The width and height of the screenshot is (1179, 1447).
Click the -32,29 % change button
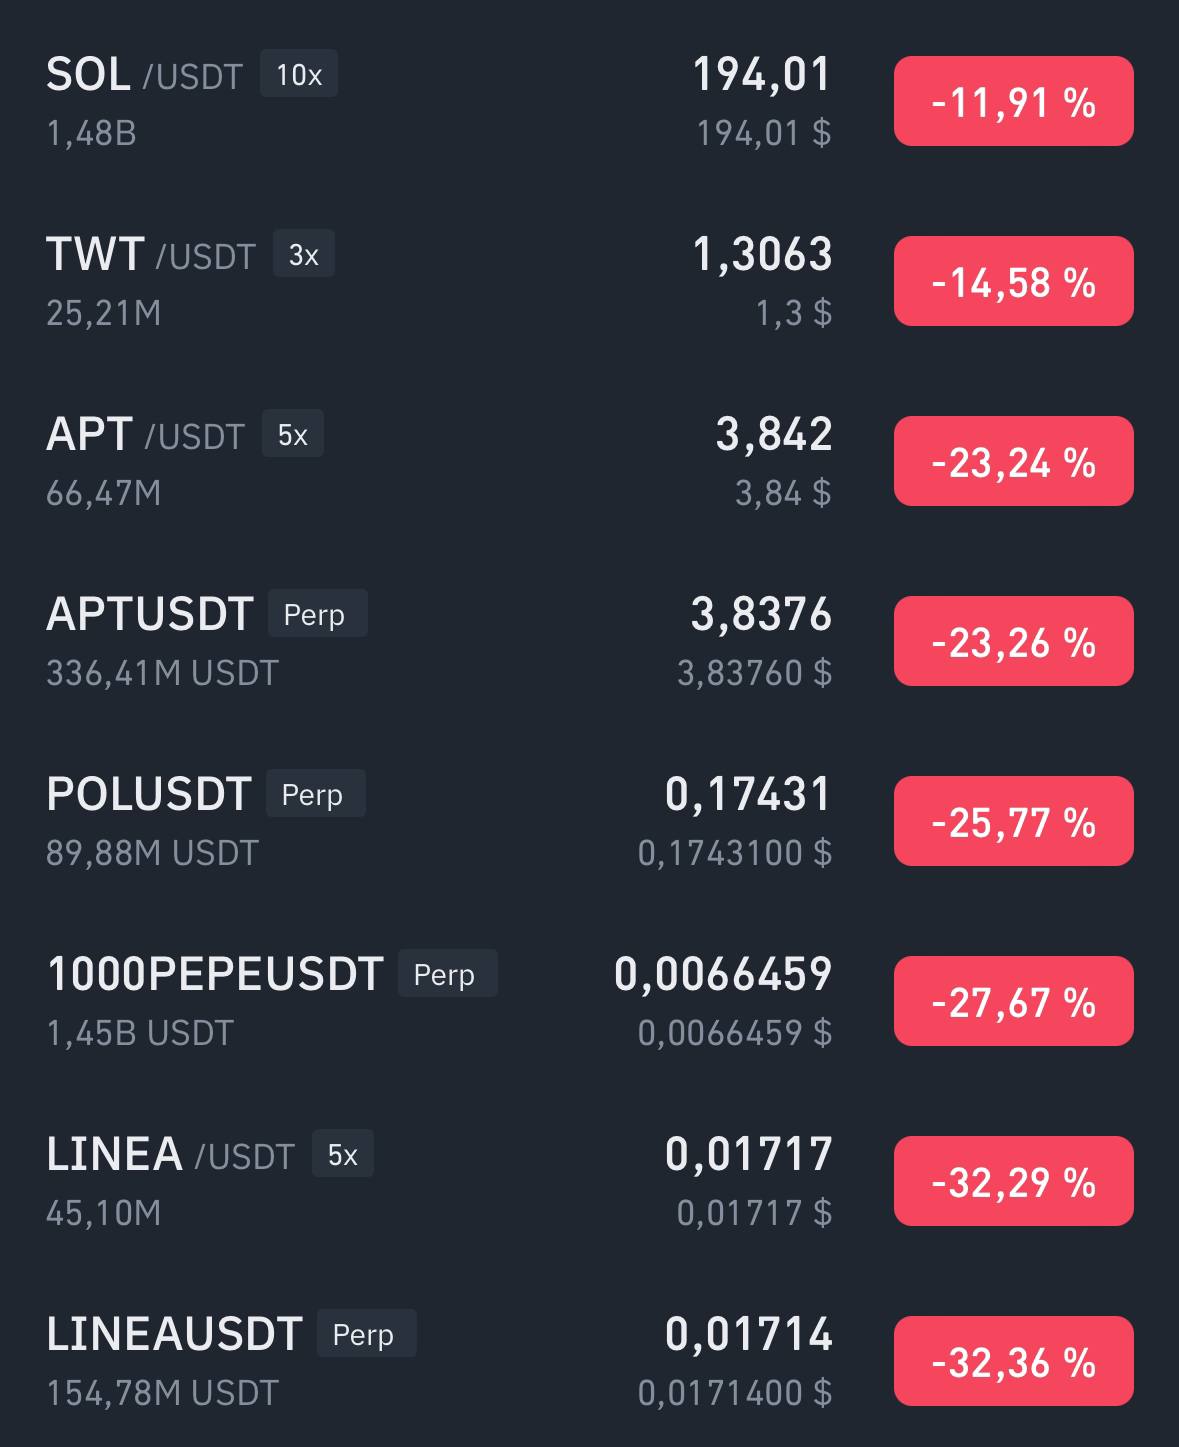tap(1013, 1181)
